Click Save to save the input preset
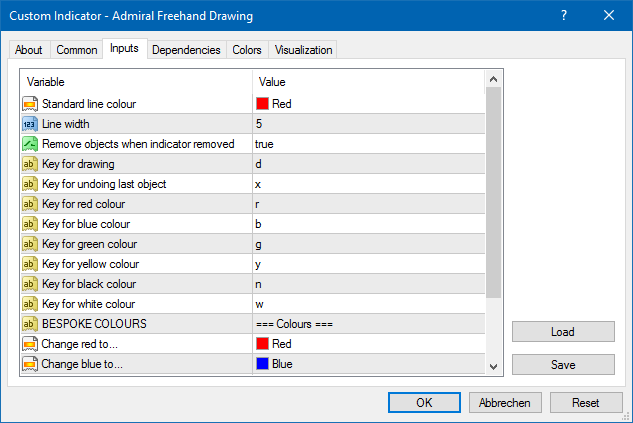The image size is (633, 423). pos(563,364)
